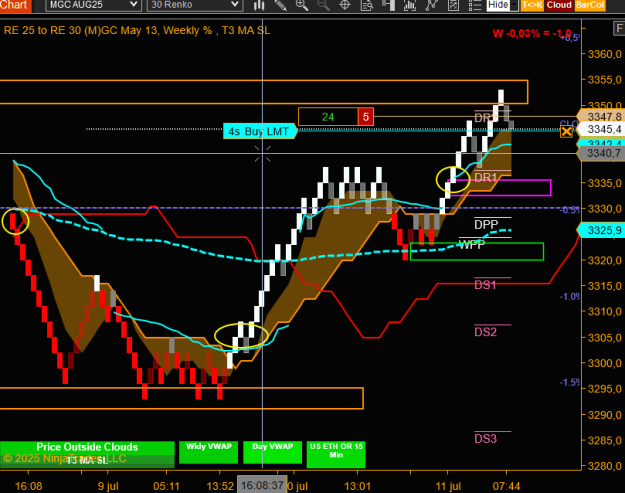Screen dimensions: 625x493
Task: Open the list view toolbar icon
Action: tap(475, 5)
